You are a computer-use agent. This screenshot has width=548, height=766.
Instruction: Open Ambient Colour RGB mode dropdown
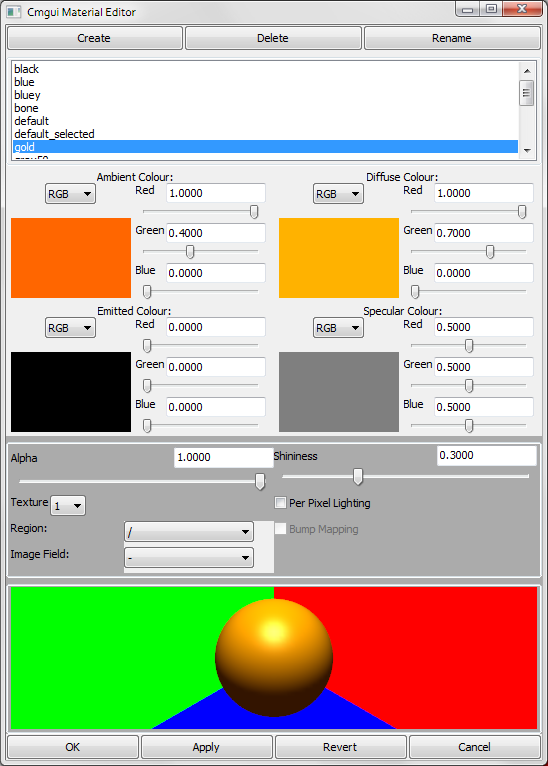tap(70, 194)
